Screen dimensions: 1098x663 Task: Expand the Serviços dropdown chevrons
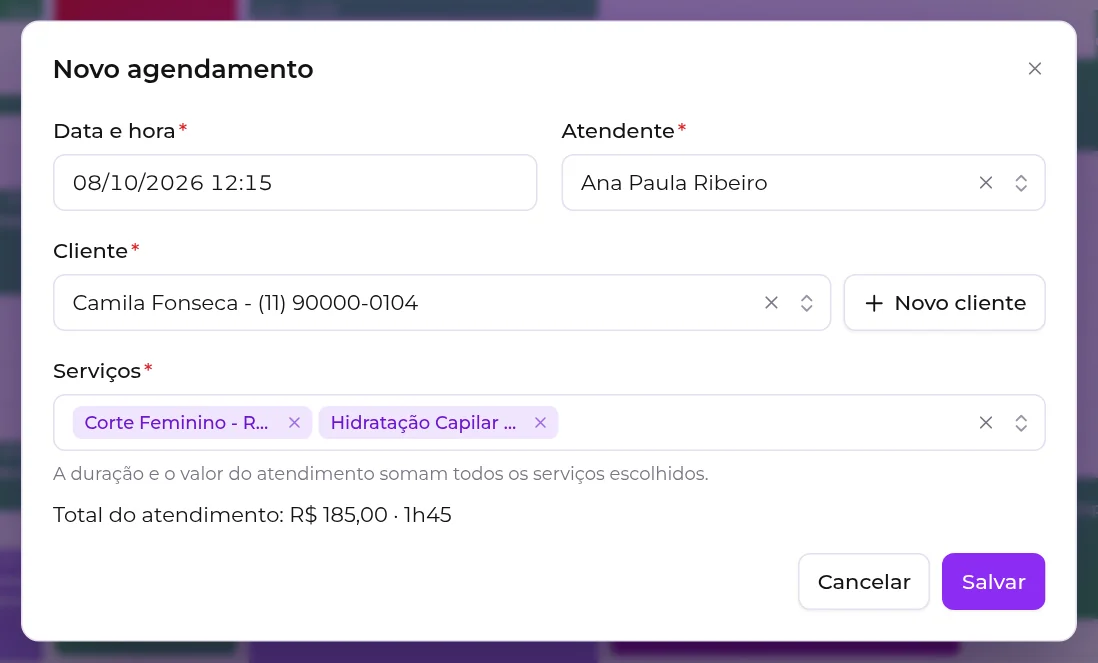tap(1021, 423)
